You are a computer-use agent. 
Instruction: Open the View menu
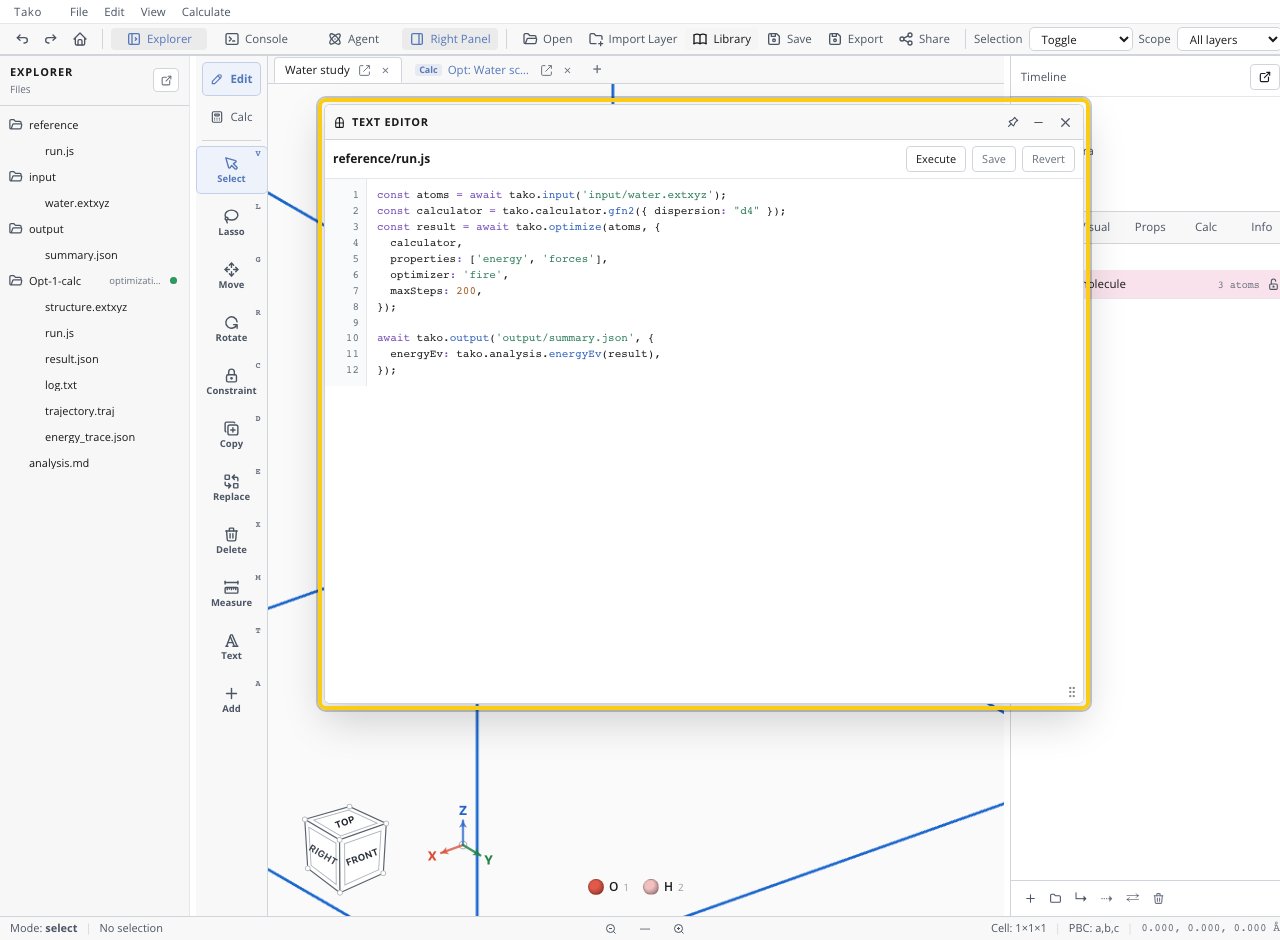pyautogui.click(x=153, y=12)
